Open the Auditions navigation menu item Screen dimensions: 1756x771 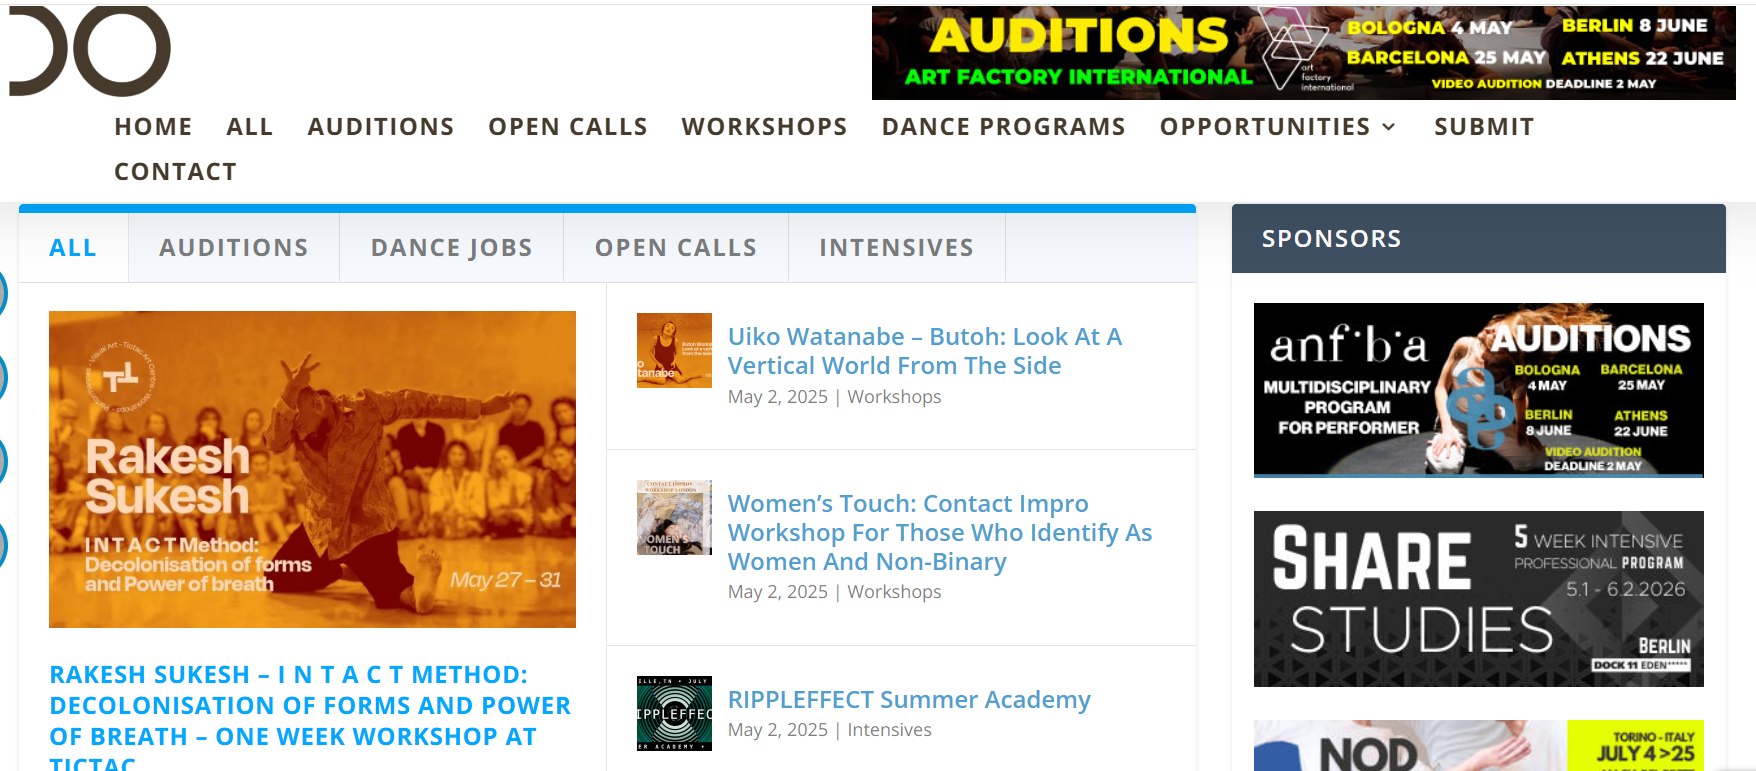381,127
